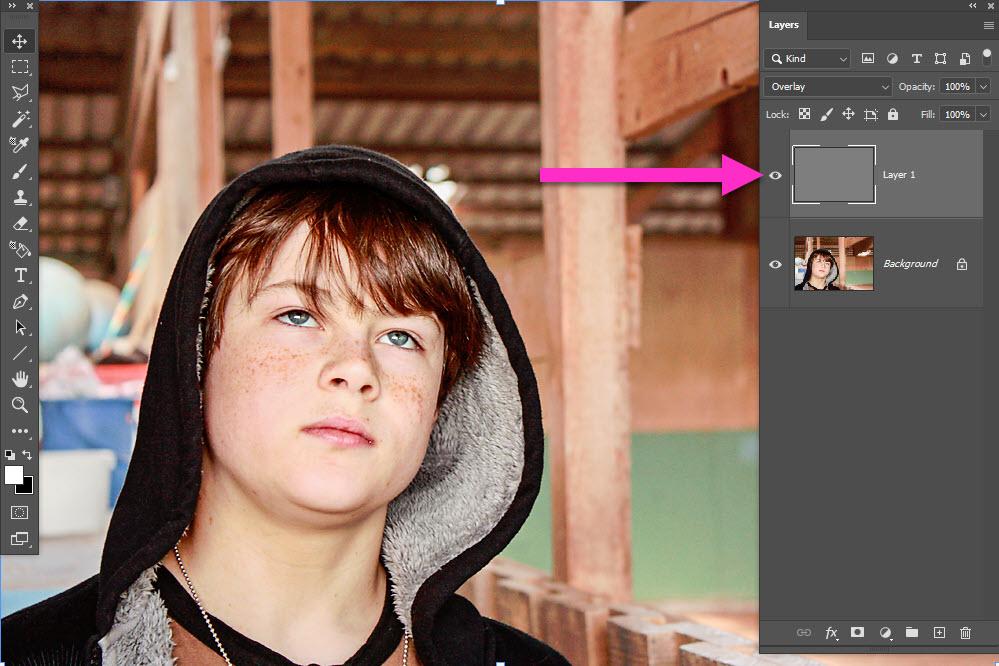The height and width of the screenshot is (666, 999).
Task: Change the screen mode
Action: point(19,539)
